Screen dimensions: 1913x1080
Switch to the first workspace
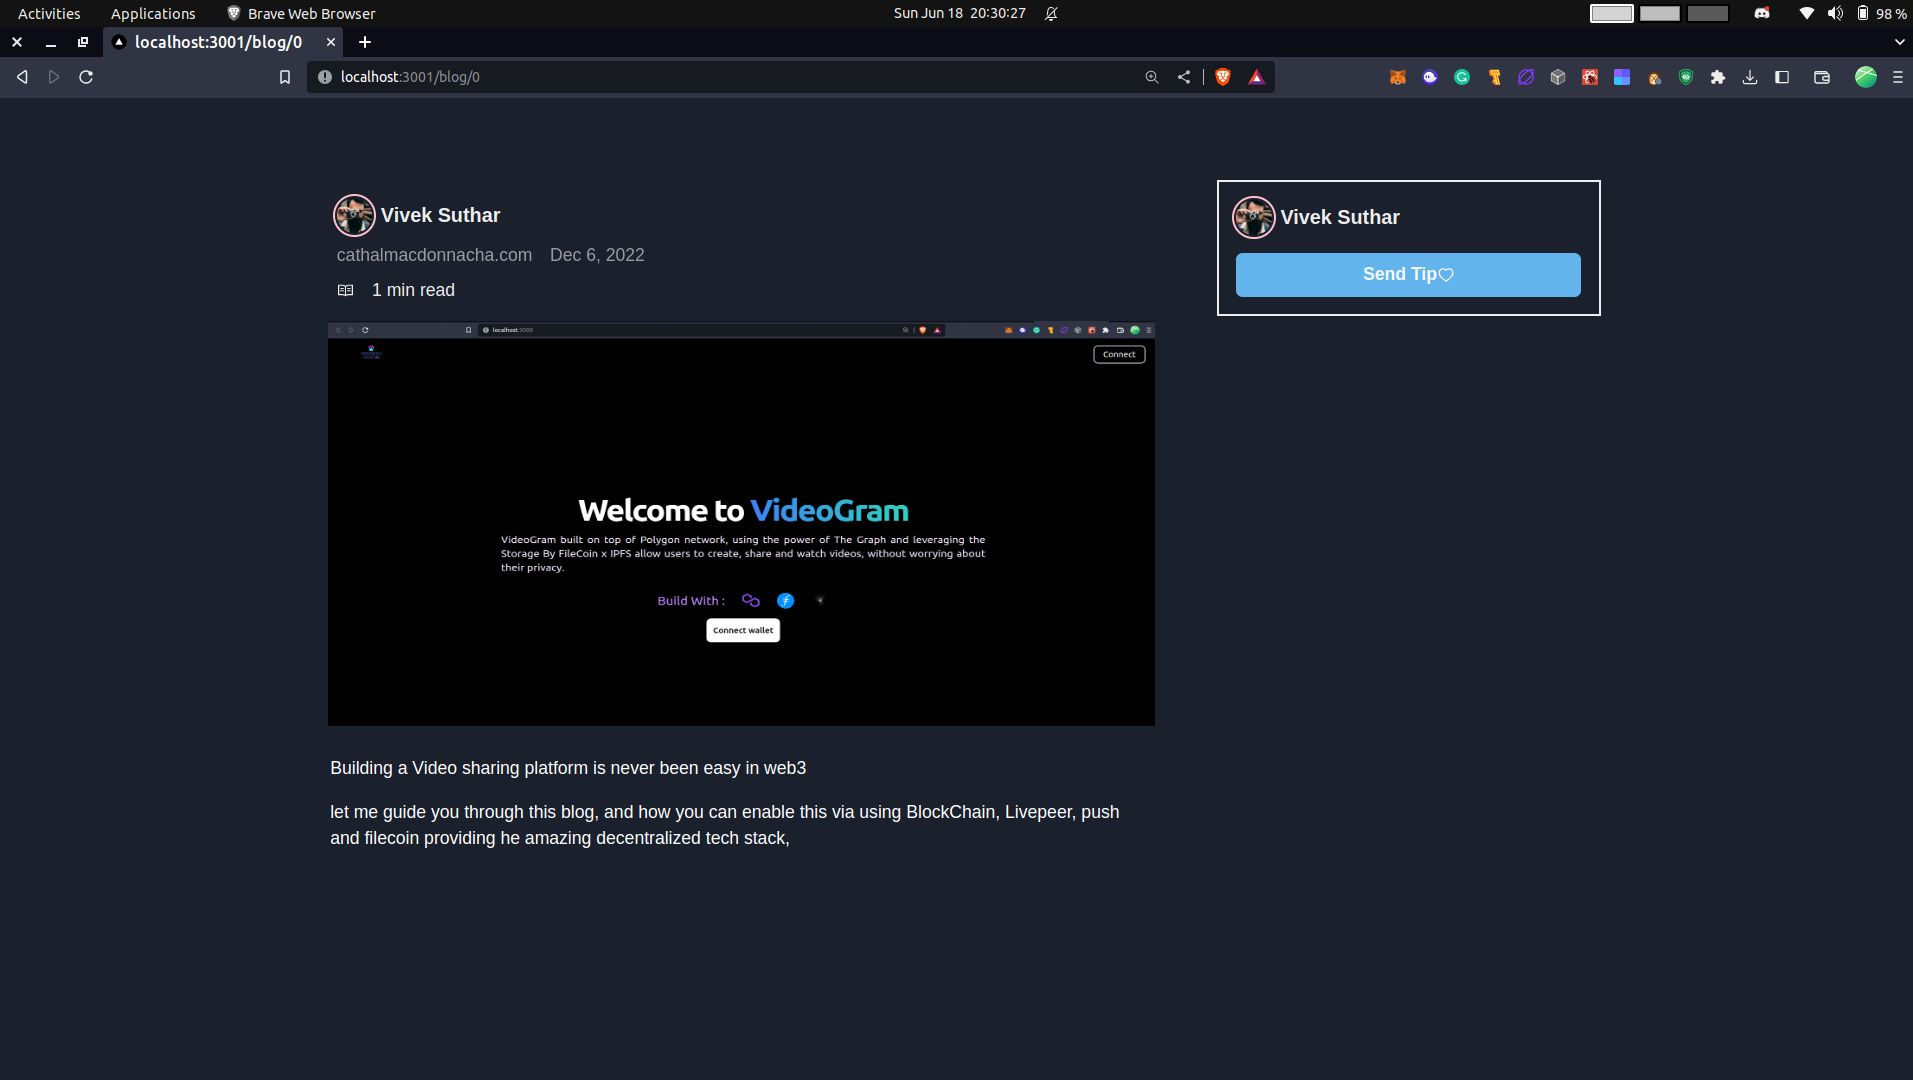(1612, 13)
